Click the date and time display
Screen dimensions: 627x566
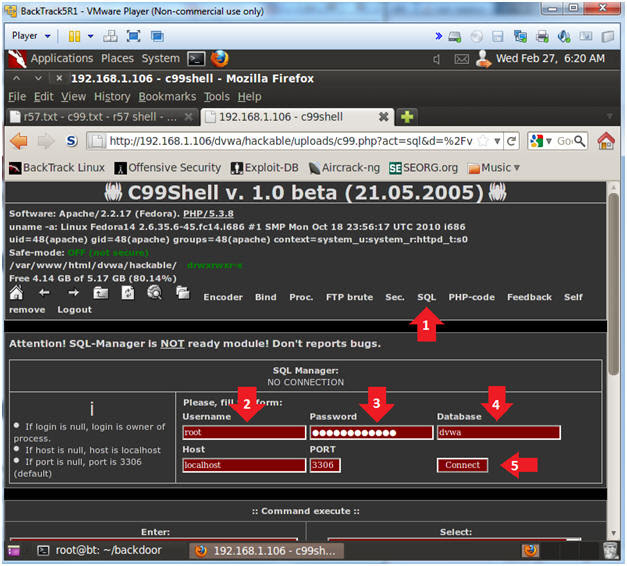pyautogui.click(x=550, y=58)
